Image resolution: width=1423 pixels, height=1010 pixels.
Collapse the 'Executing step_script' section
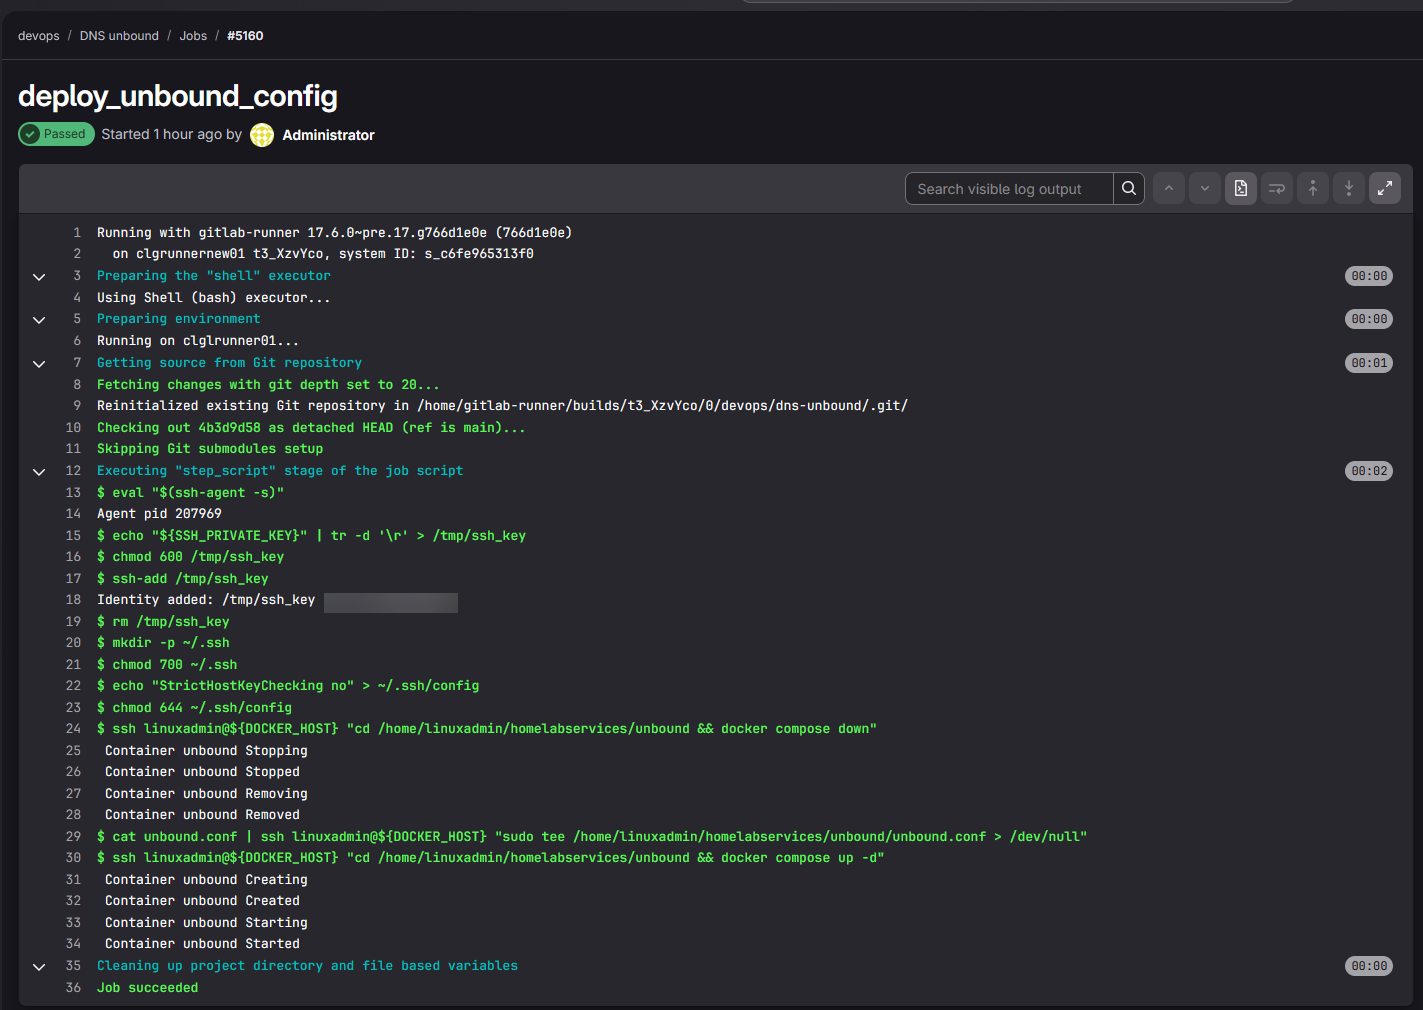(39, 471)
